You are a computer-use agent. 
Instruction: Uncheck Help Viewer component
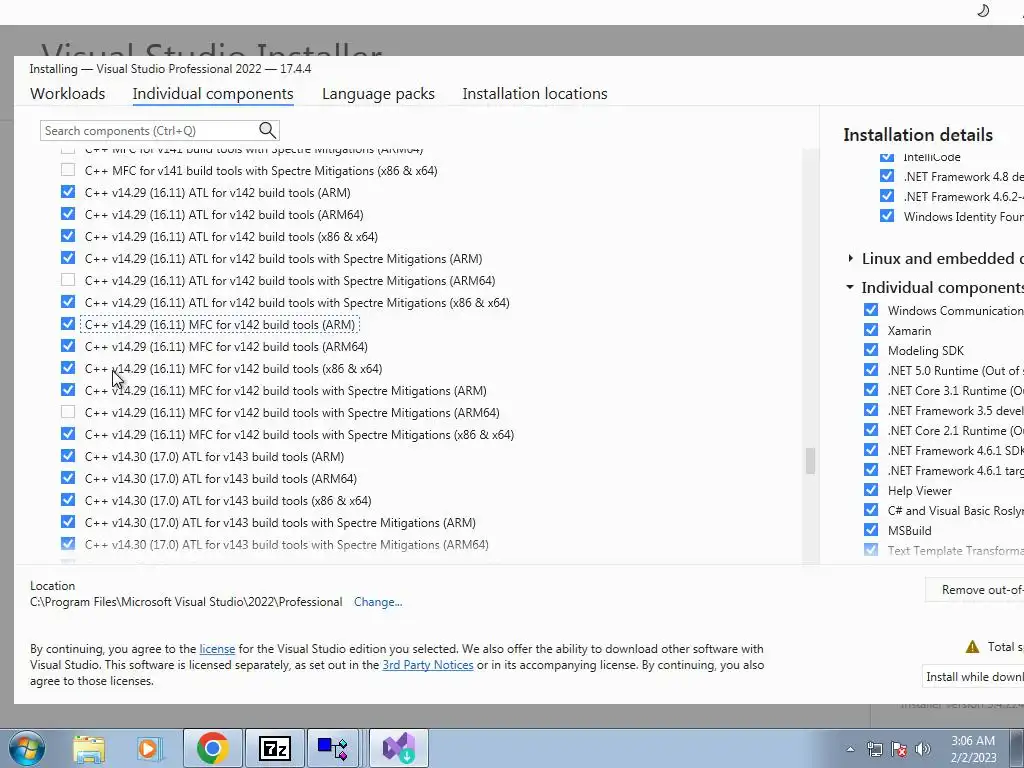pyautogui.click(x=871, y=490)
